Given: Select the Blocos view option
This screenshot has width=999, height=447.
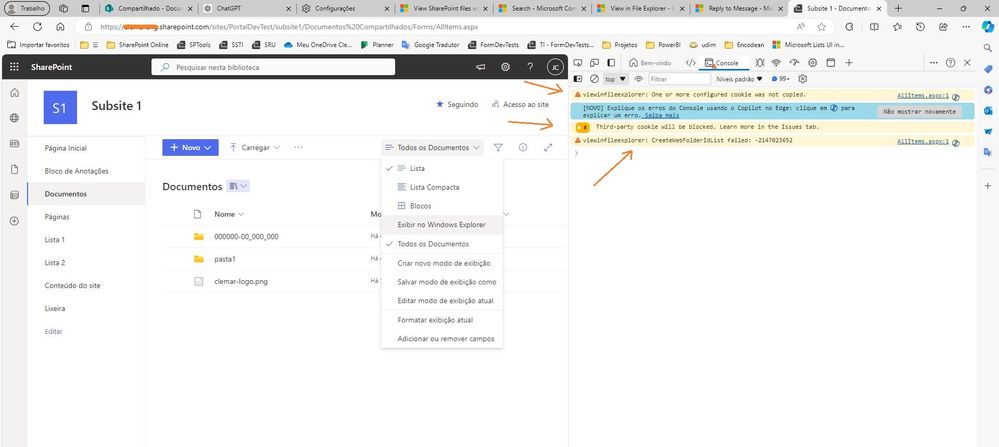Looking at the screenshot, I should [x=442, y=206].
